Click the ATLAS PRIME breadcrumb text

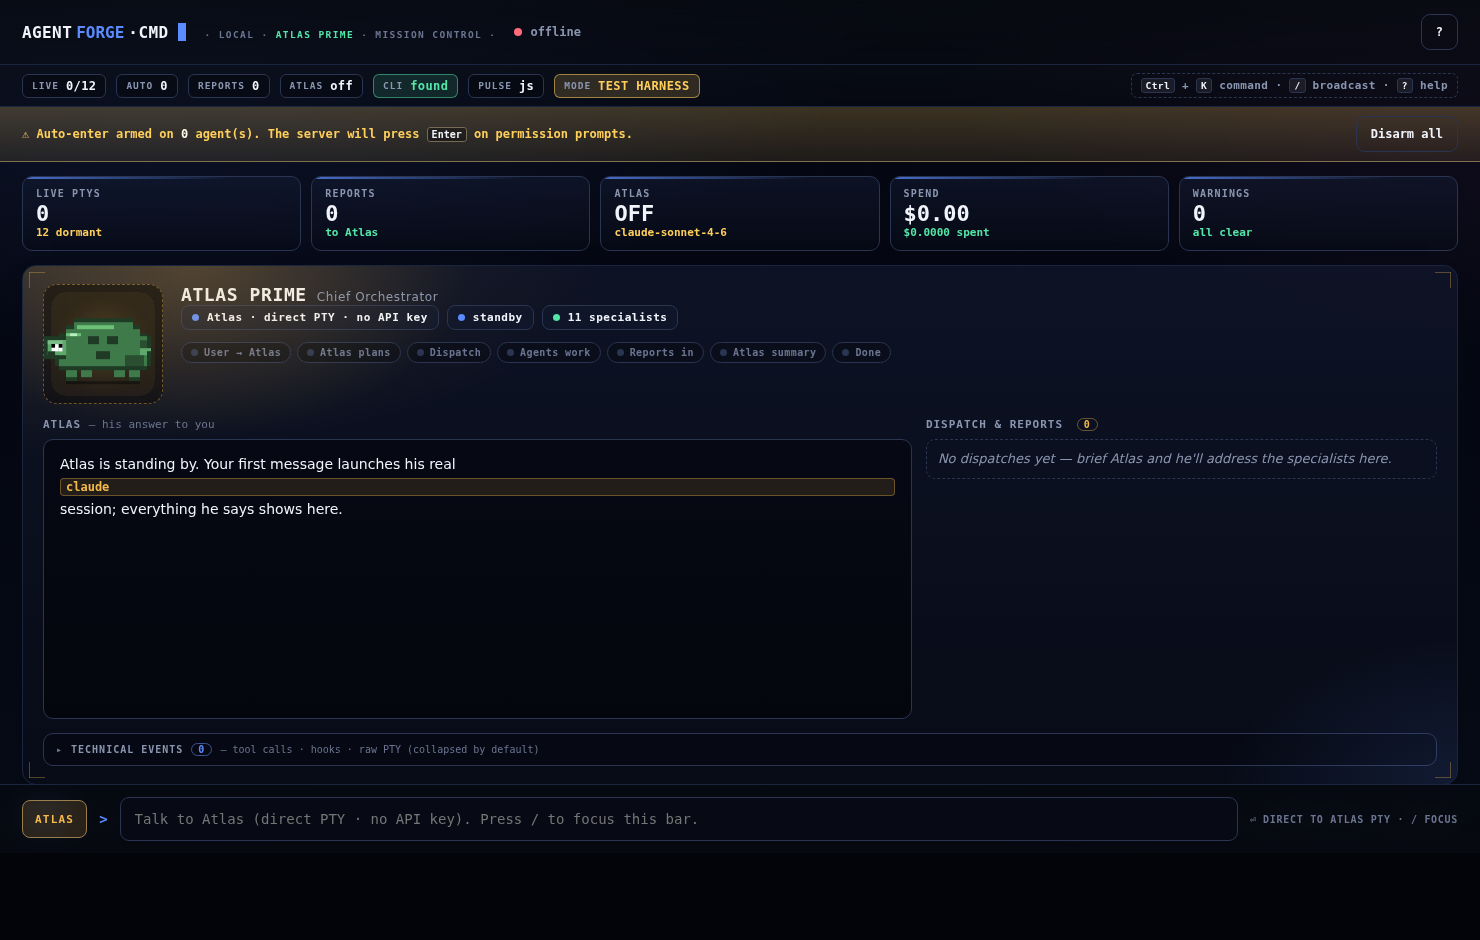click(x=314, y=35)
